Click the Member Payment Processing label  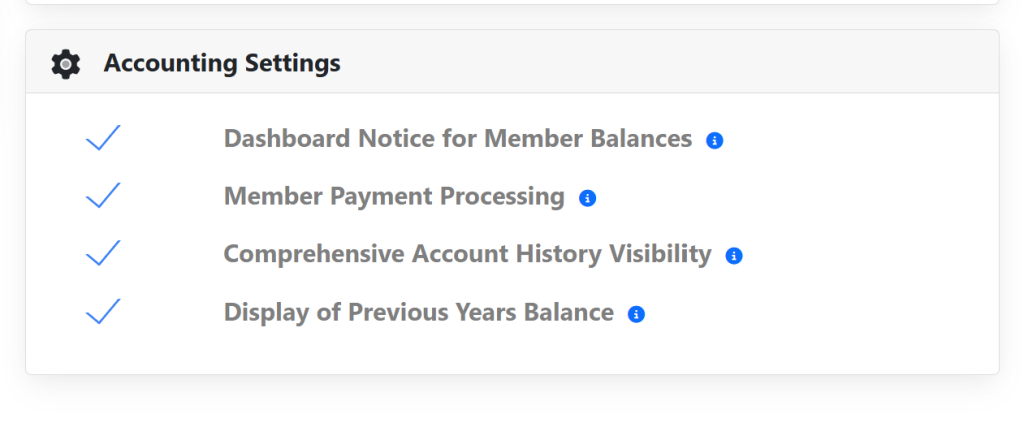[x=394, y=197]
